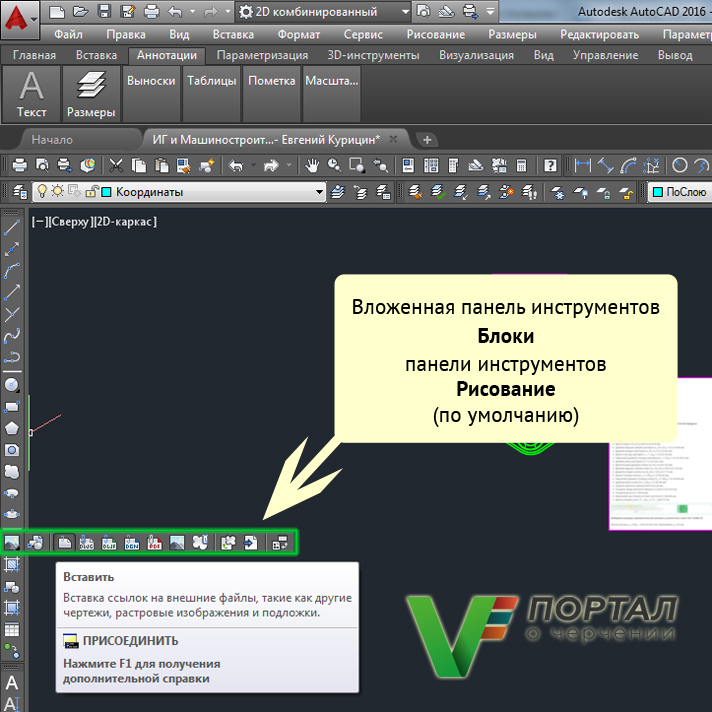The image size is (712, 712).
Task: Switch to the Начало document tab
Action: click(x=52, y=140)
